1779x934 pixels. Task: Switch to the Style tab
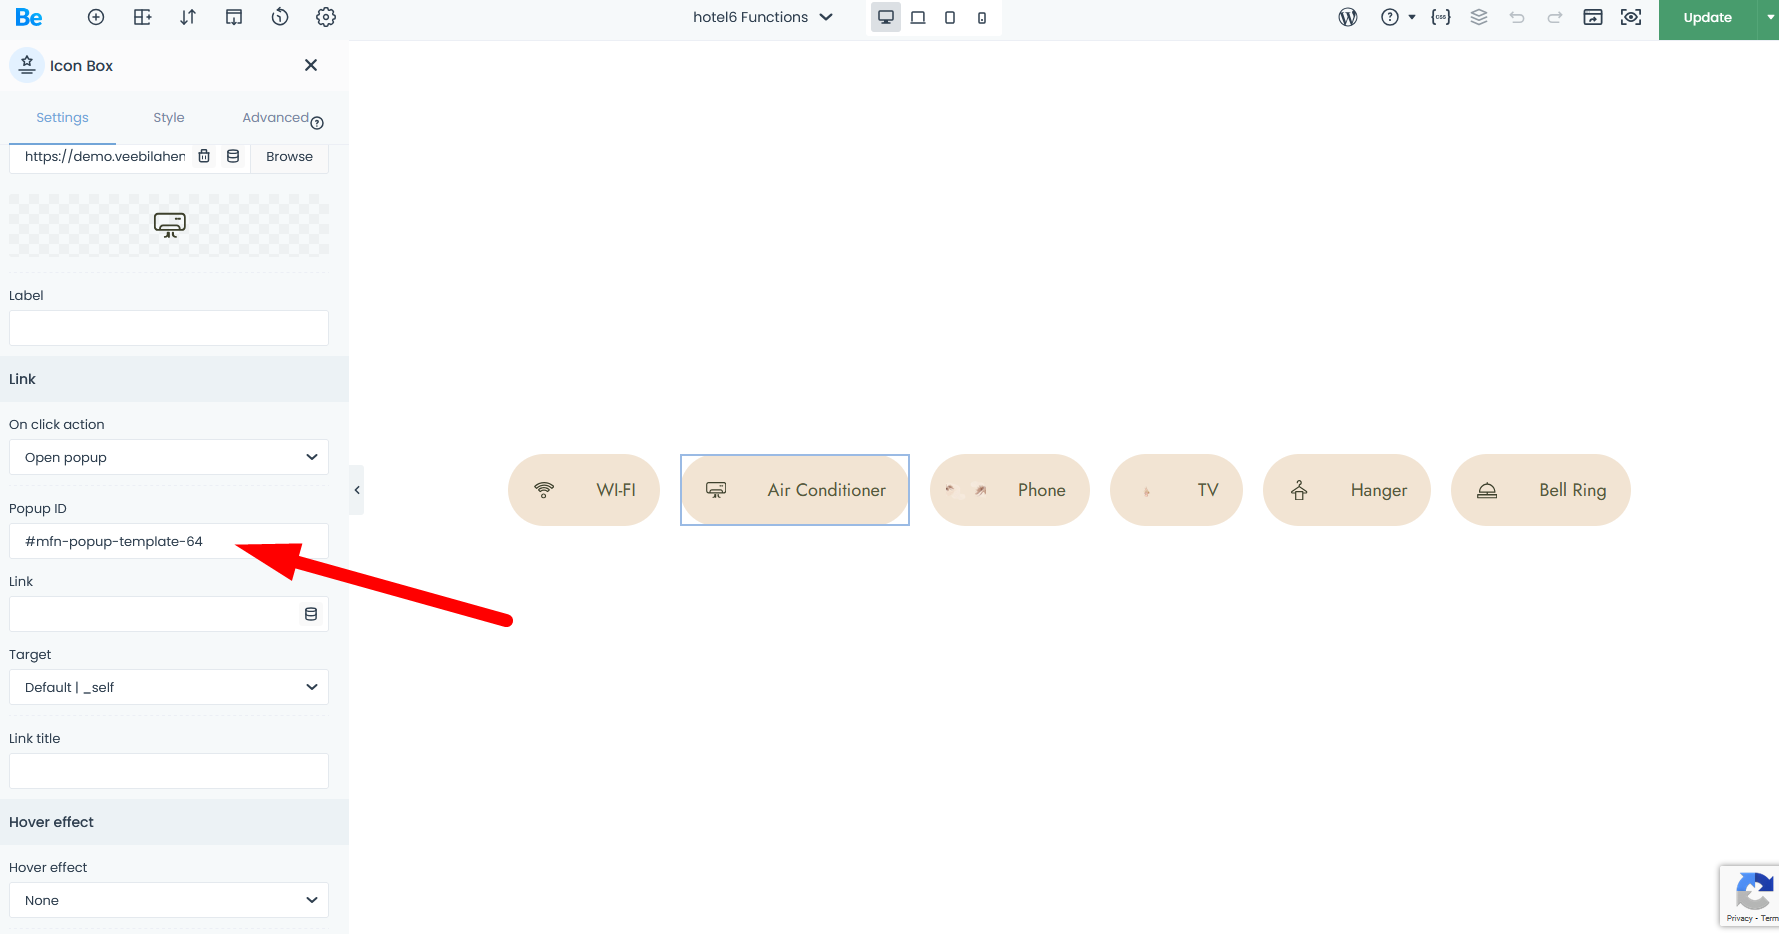pos(169,117)
